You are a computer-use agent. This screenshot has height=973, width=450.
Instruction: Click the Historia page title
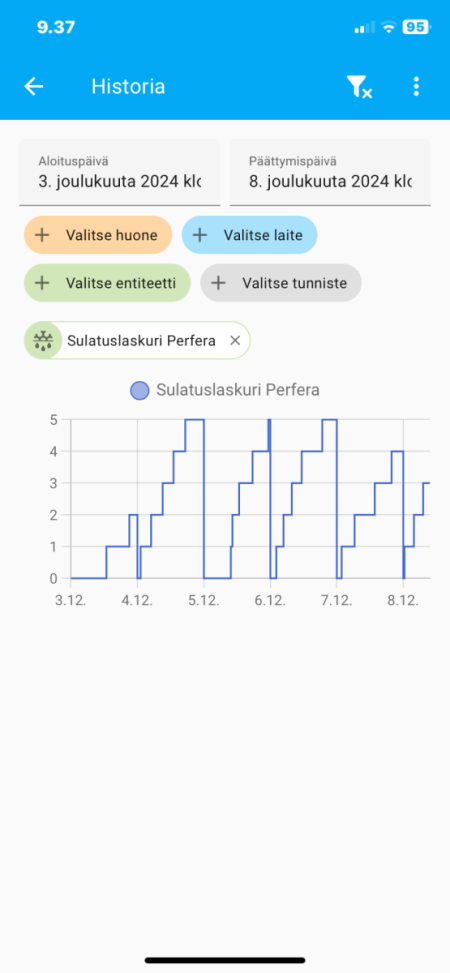point(128,86)
